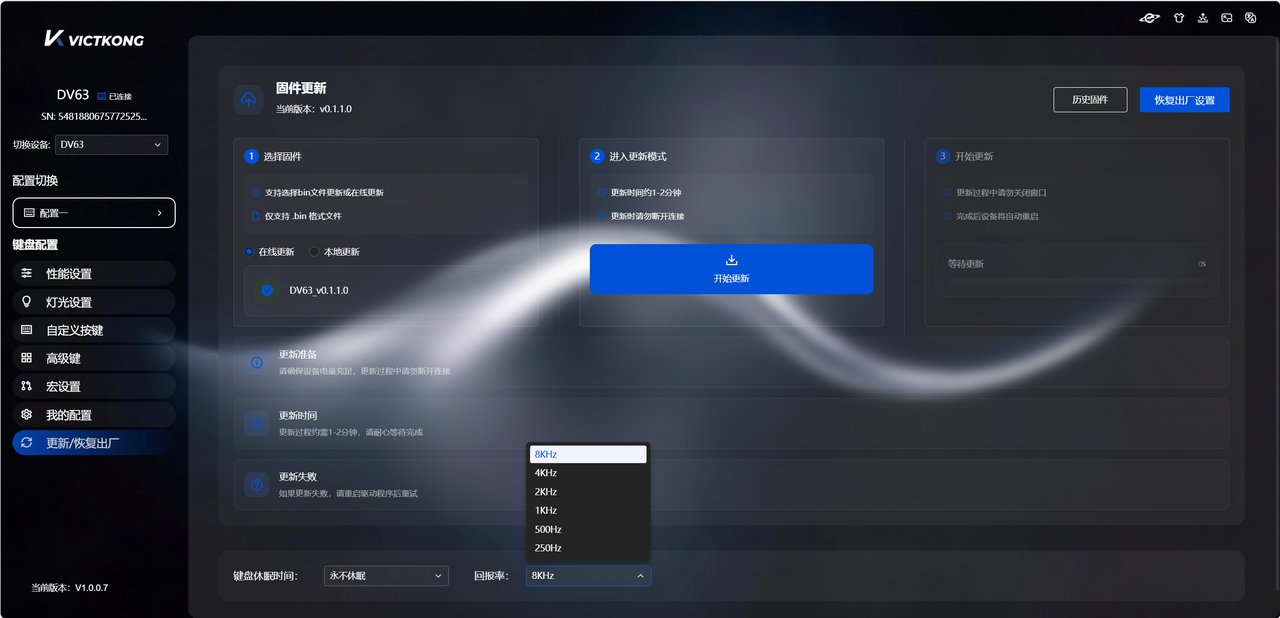Select the 本地更新 radio option
This screenshot has height=618, width=1280.
pos(334,252)
